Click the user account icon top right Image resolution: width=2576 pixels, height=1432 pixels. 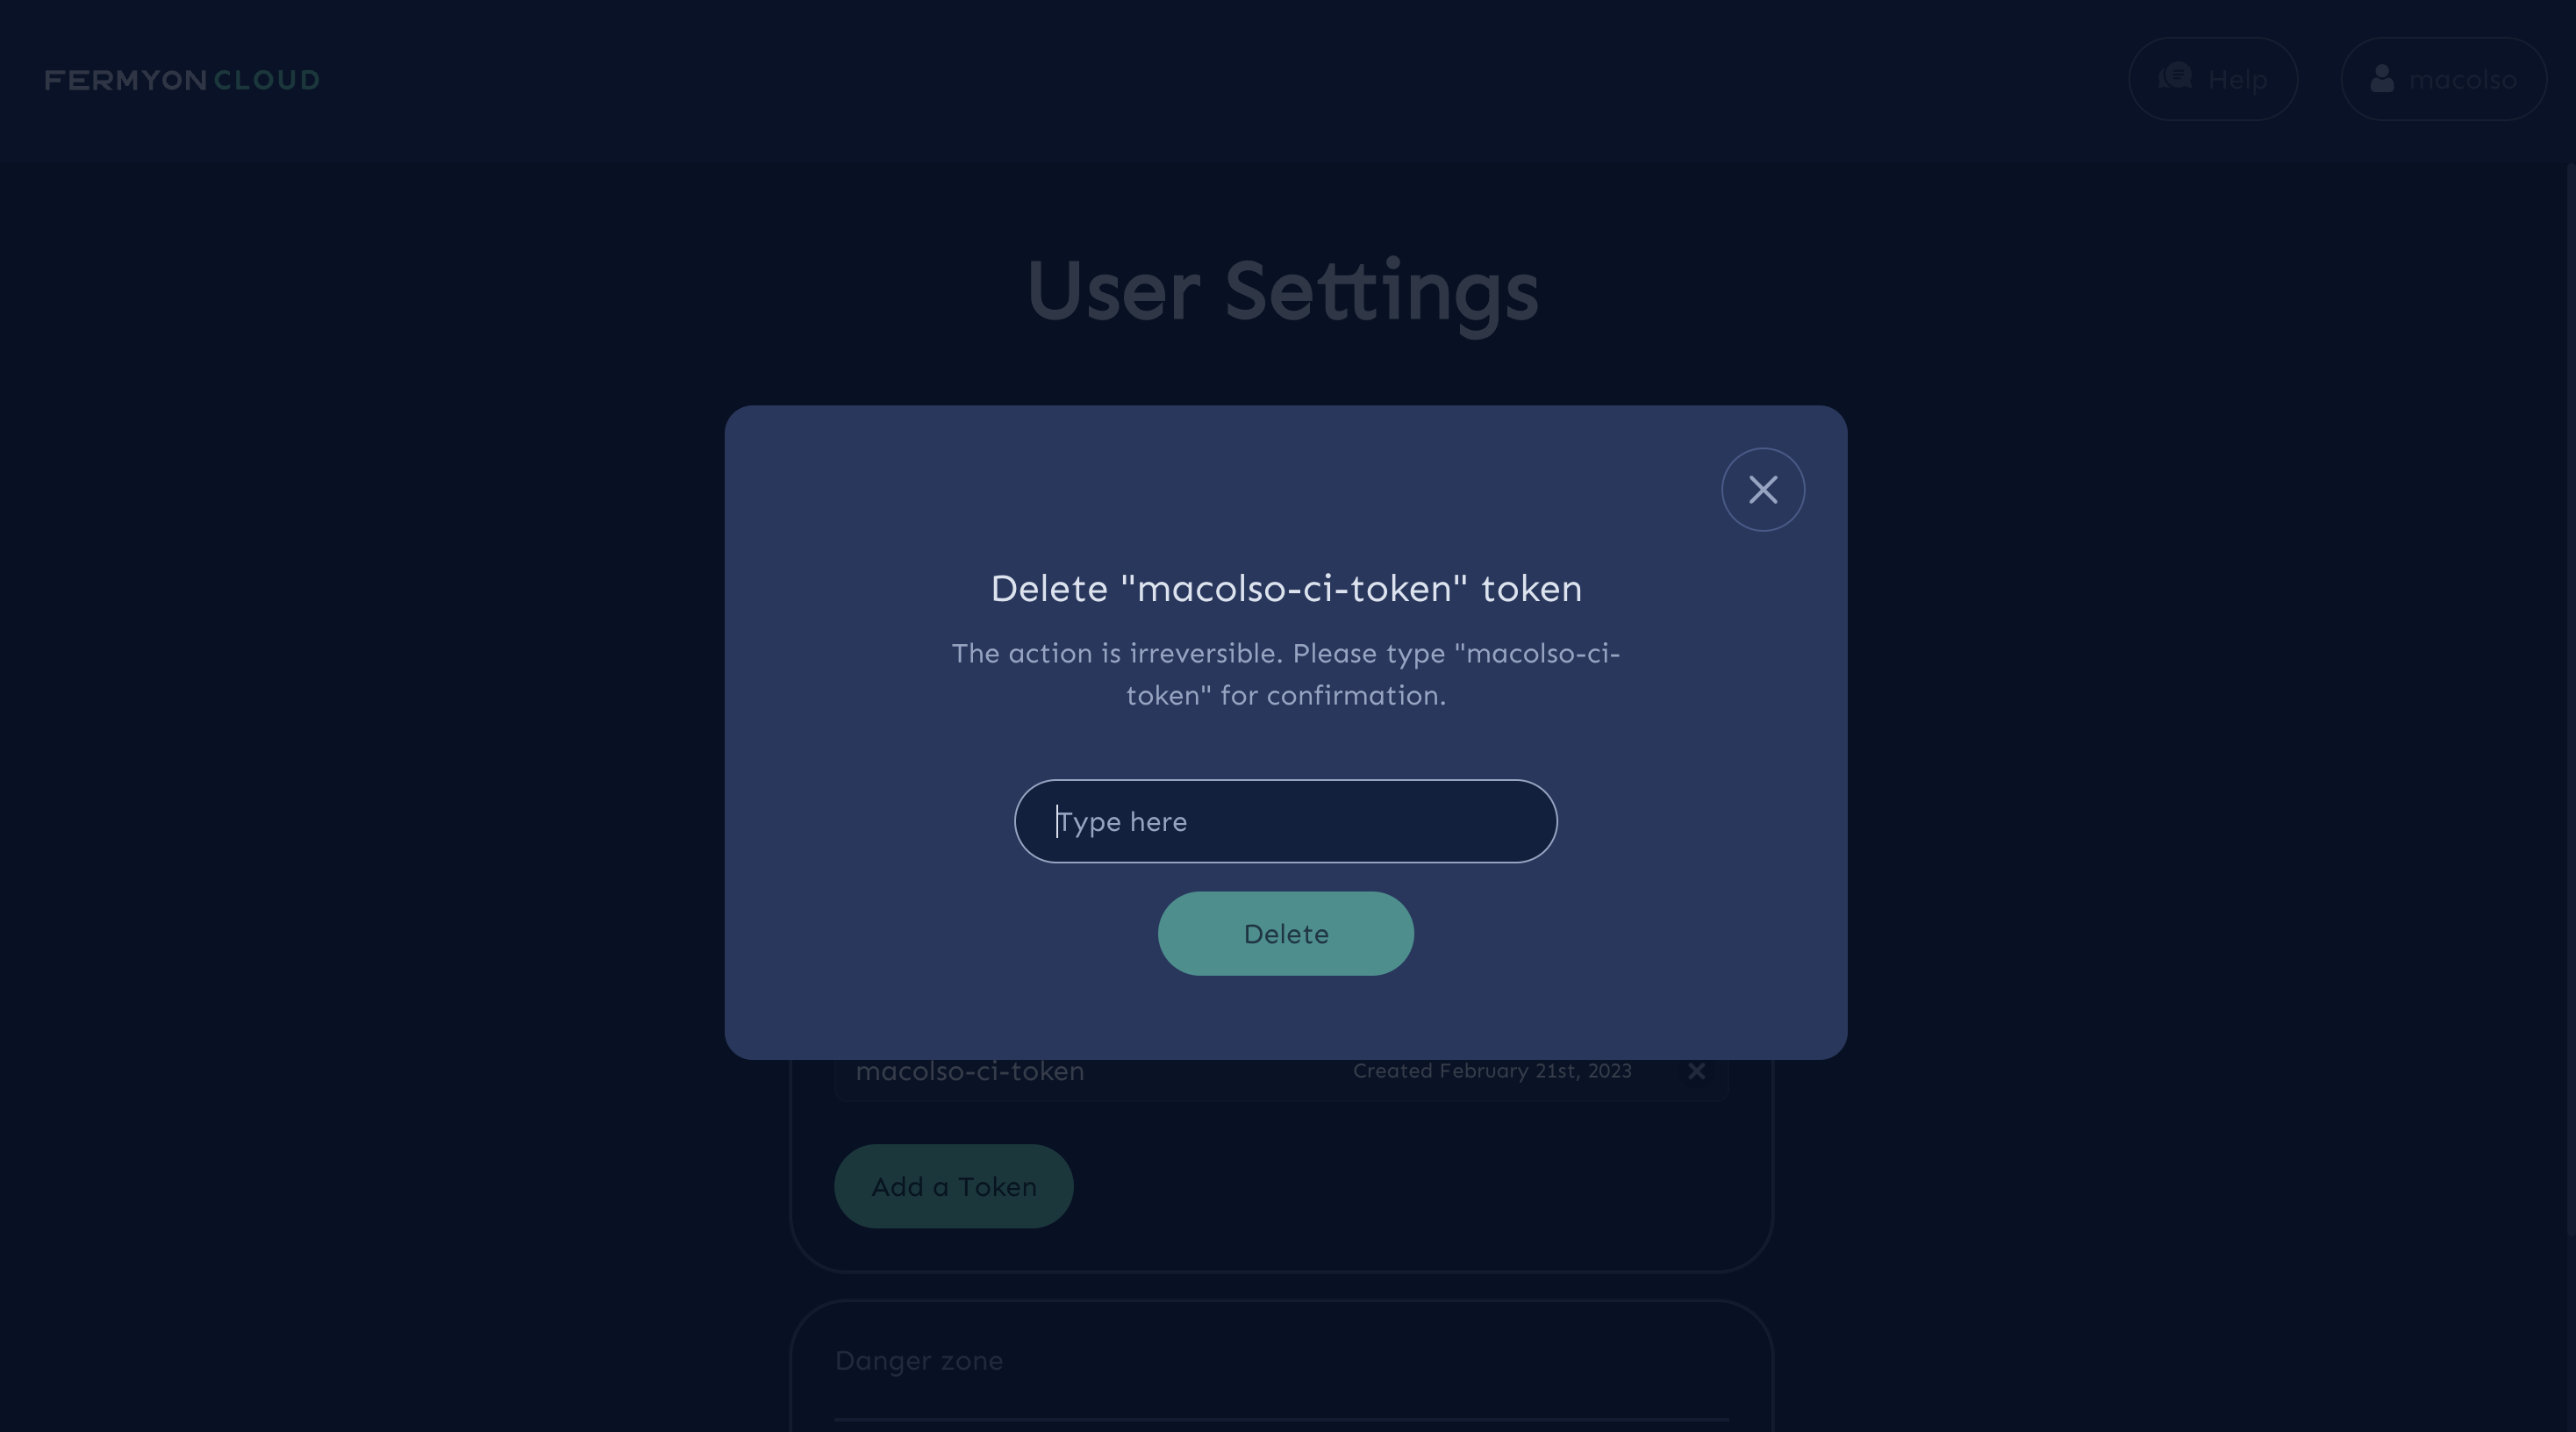pos(2382,77)
